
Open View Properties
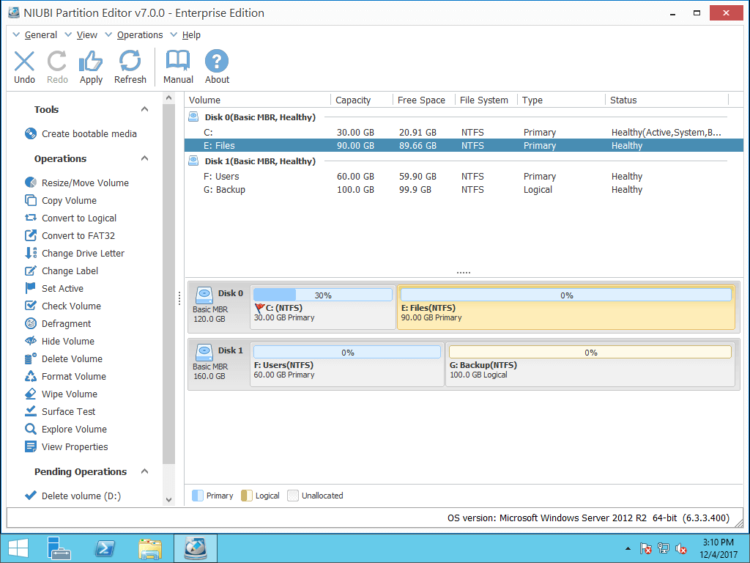66,447
